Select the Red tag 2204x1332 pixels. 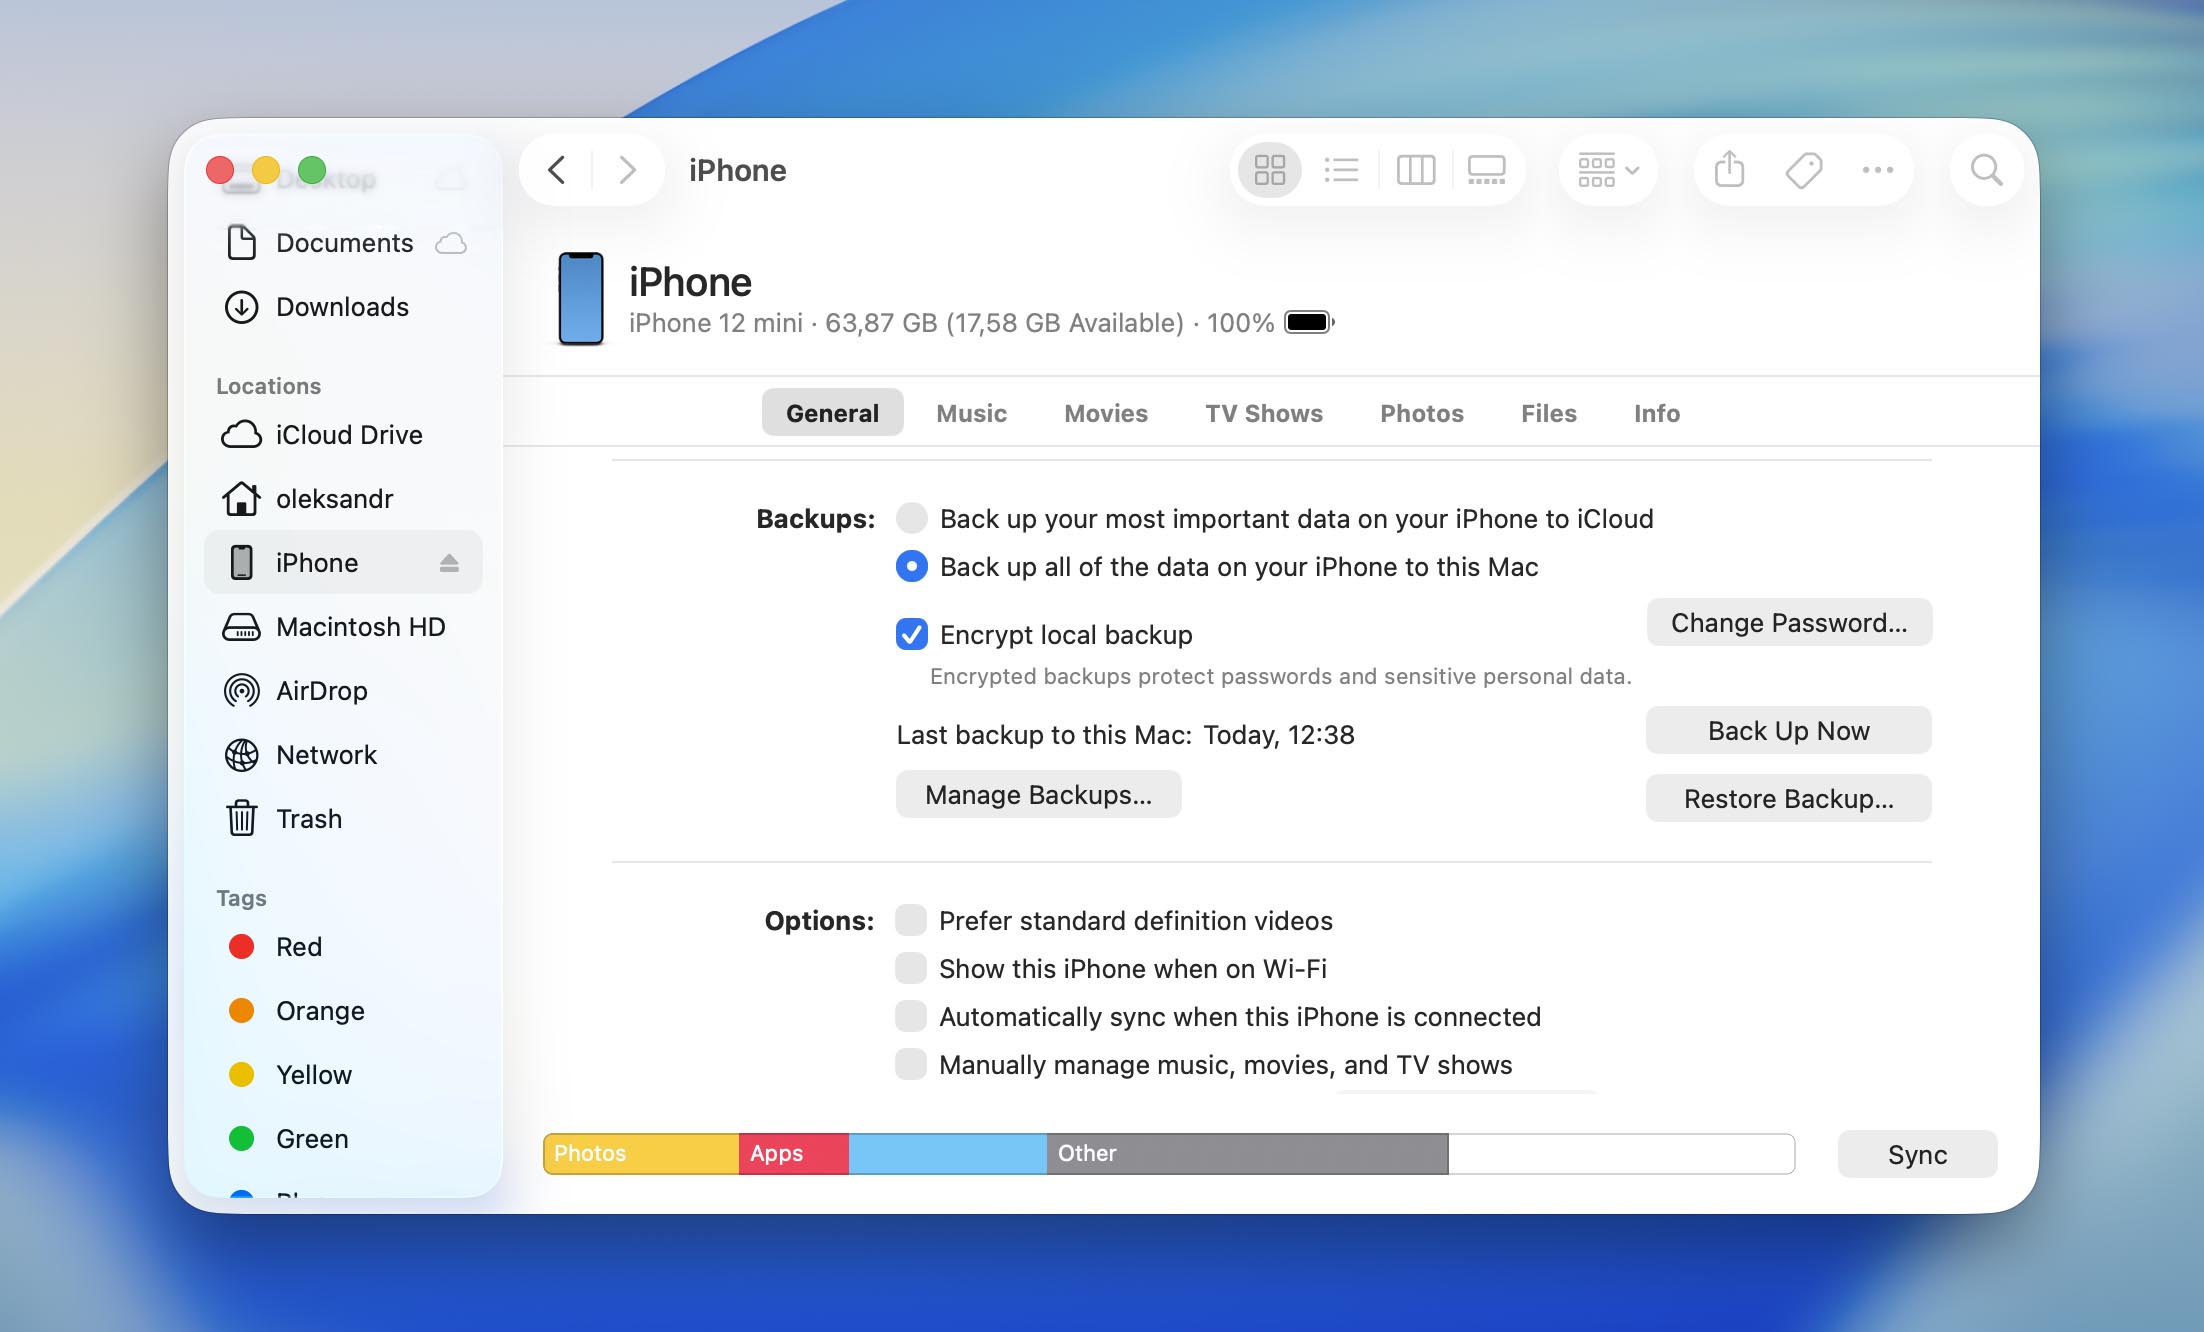coord(344,947)
